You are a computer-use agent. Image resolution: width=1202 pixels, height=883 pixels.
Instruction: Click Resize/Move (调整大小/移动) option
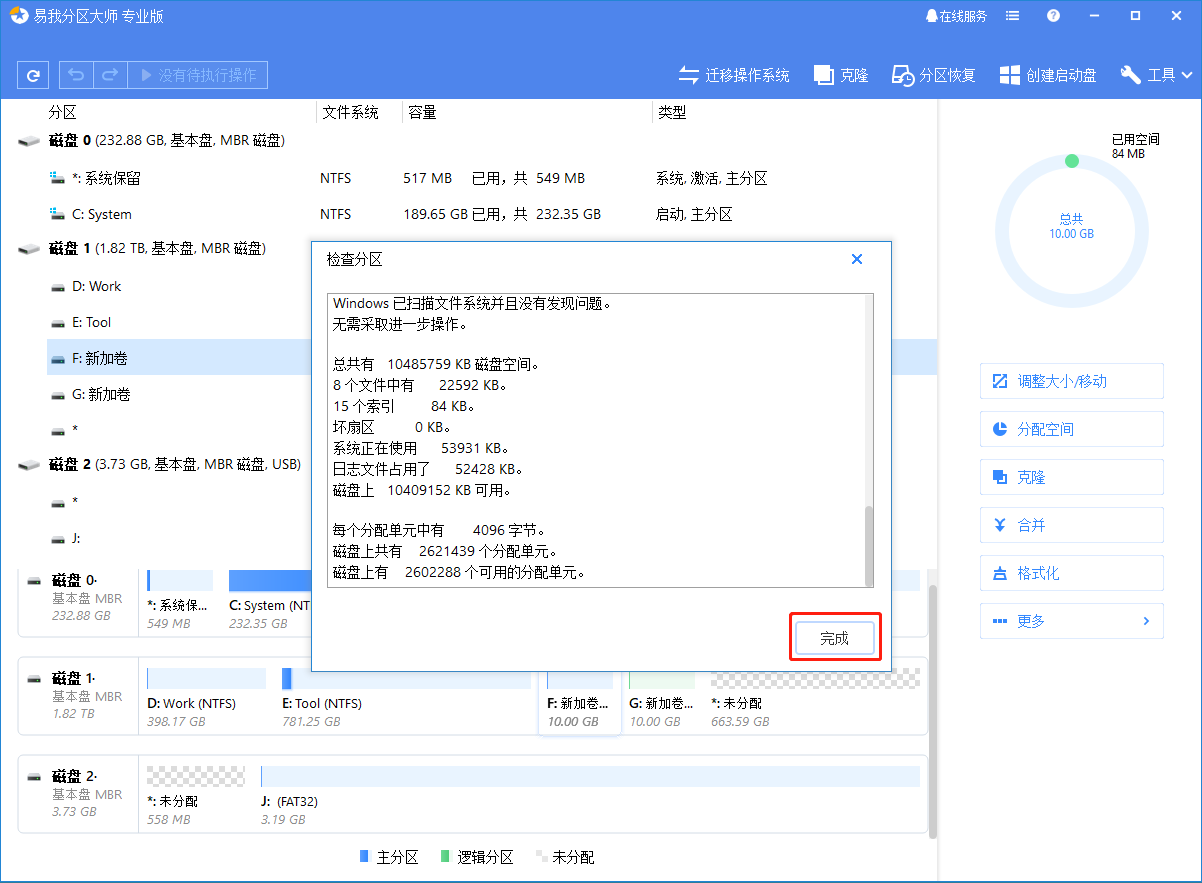(x=1071, y=381)
